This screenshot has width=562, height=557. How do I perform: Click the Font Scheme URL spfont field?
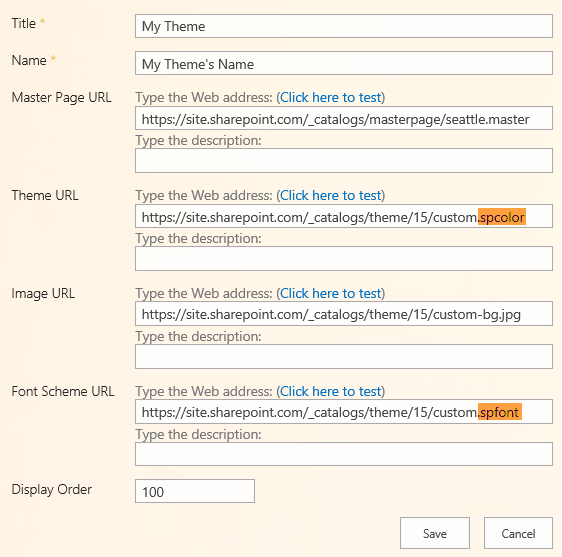coord(344,412)
